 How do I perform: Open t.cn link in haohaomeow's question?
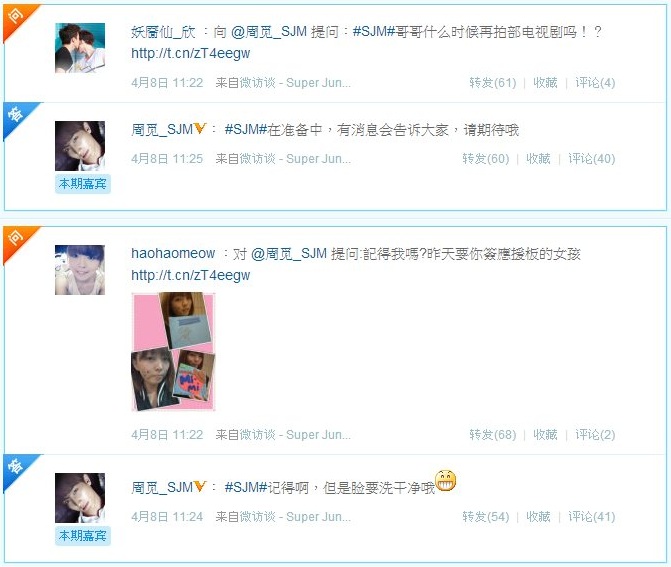[190, 276]
